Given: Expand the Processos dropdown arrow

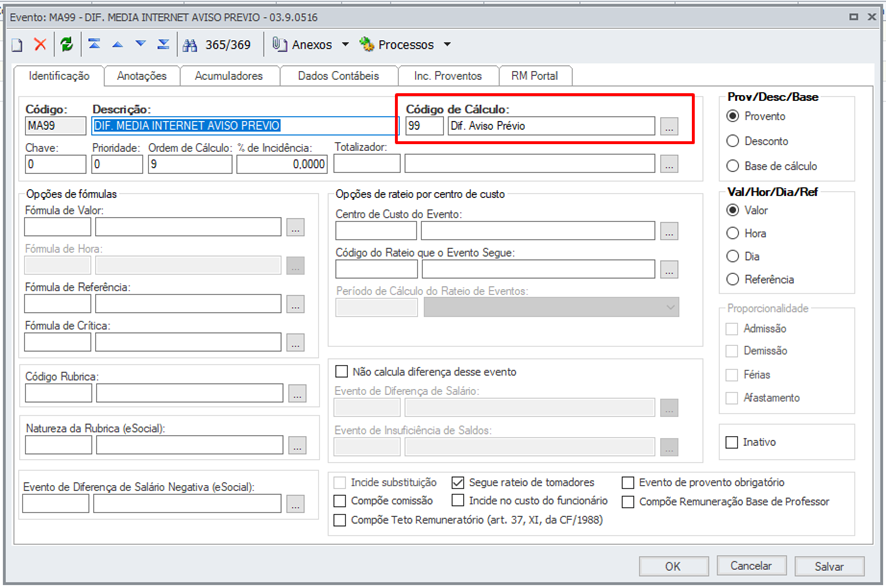Looking at the screenshot, I should 447,45.
